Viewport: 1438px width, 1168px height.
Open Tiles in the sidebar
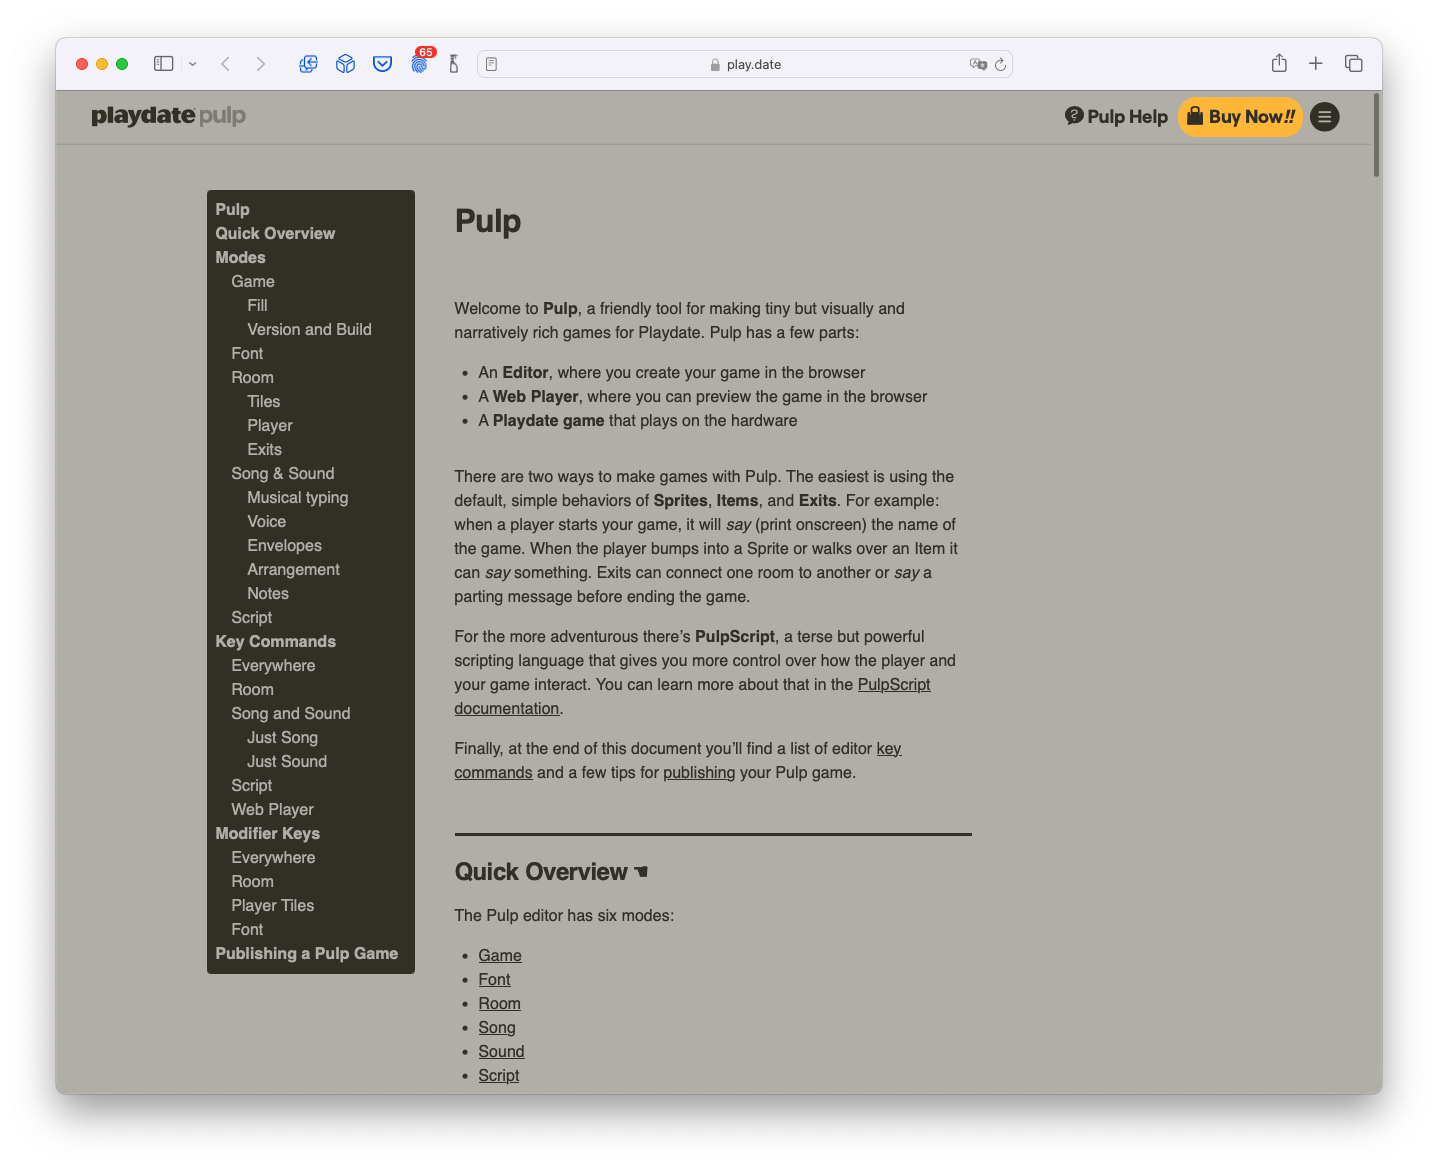click(264, 401)
